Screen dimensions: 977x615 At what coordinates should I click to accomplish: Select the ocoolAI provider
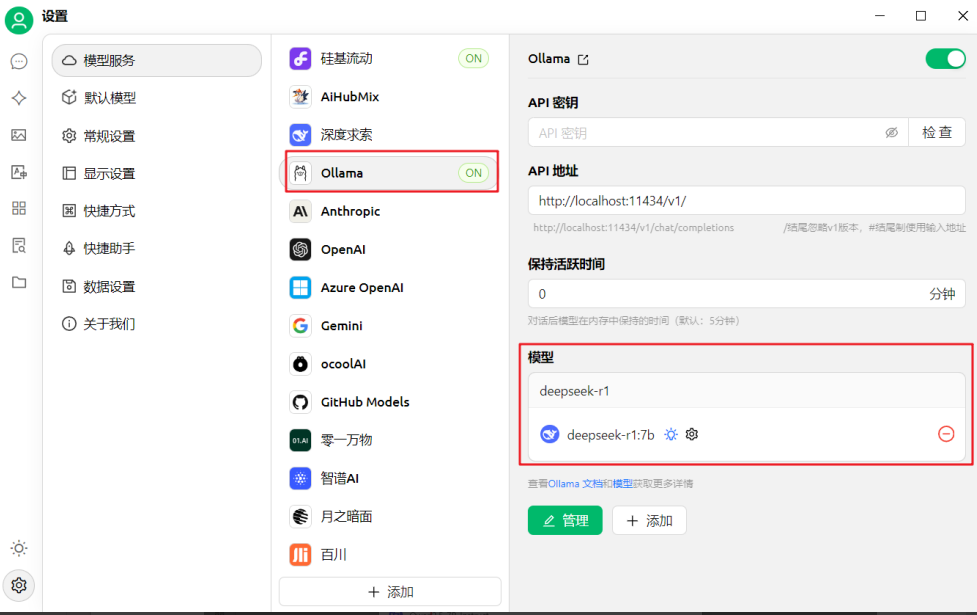click(390, 364)
